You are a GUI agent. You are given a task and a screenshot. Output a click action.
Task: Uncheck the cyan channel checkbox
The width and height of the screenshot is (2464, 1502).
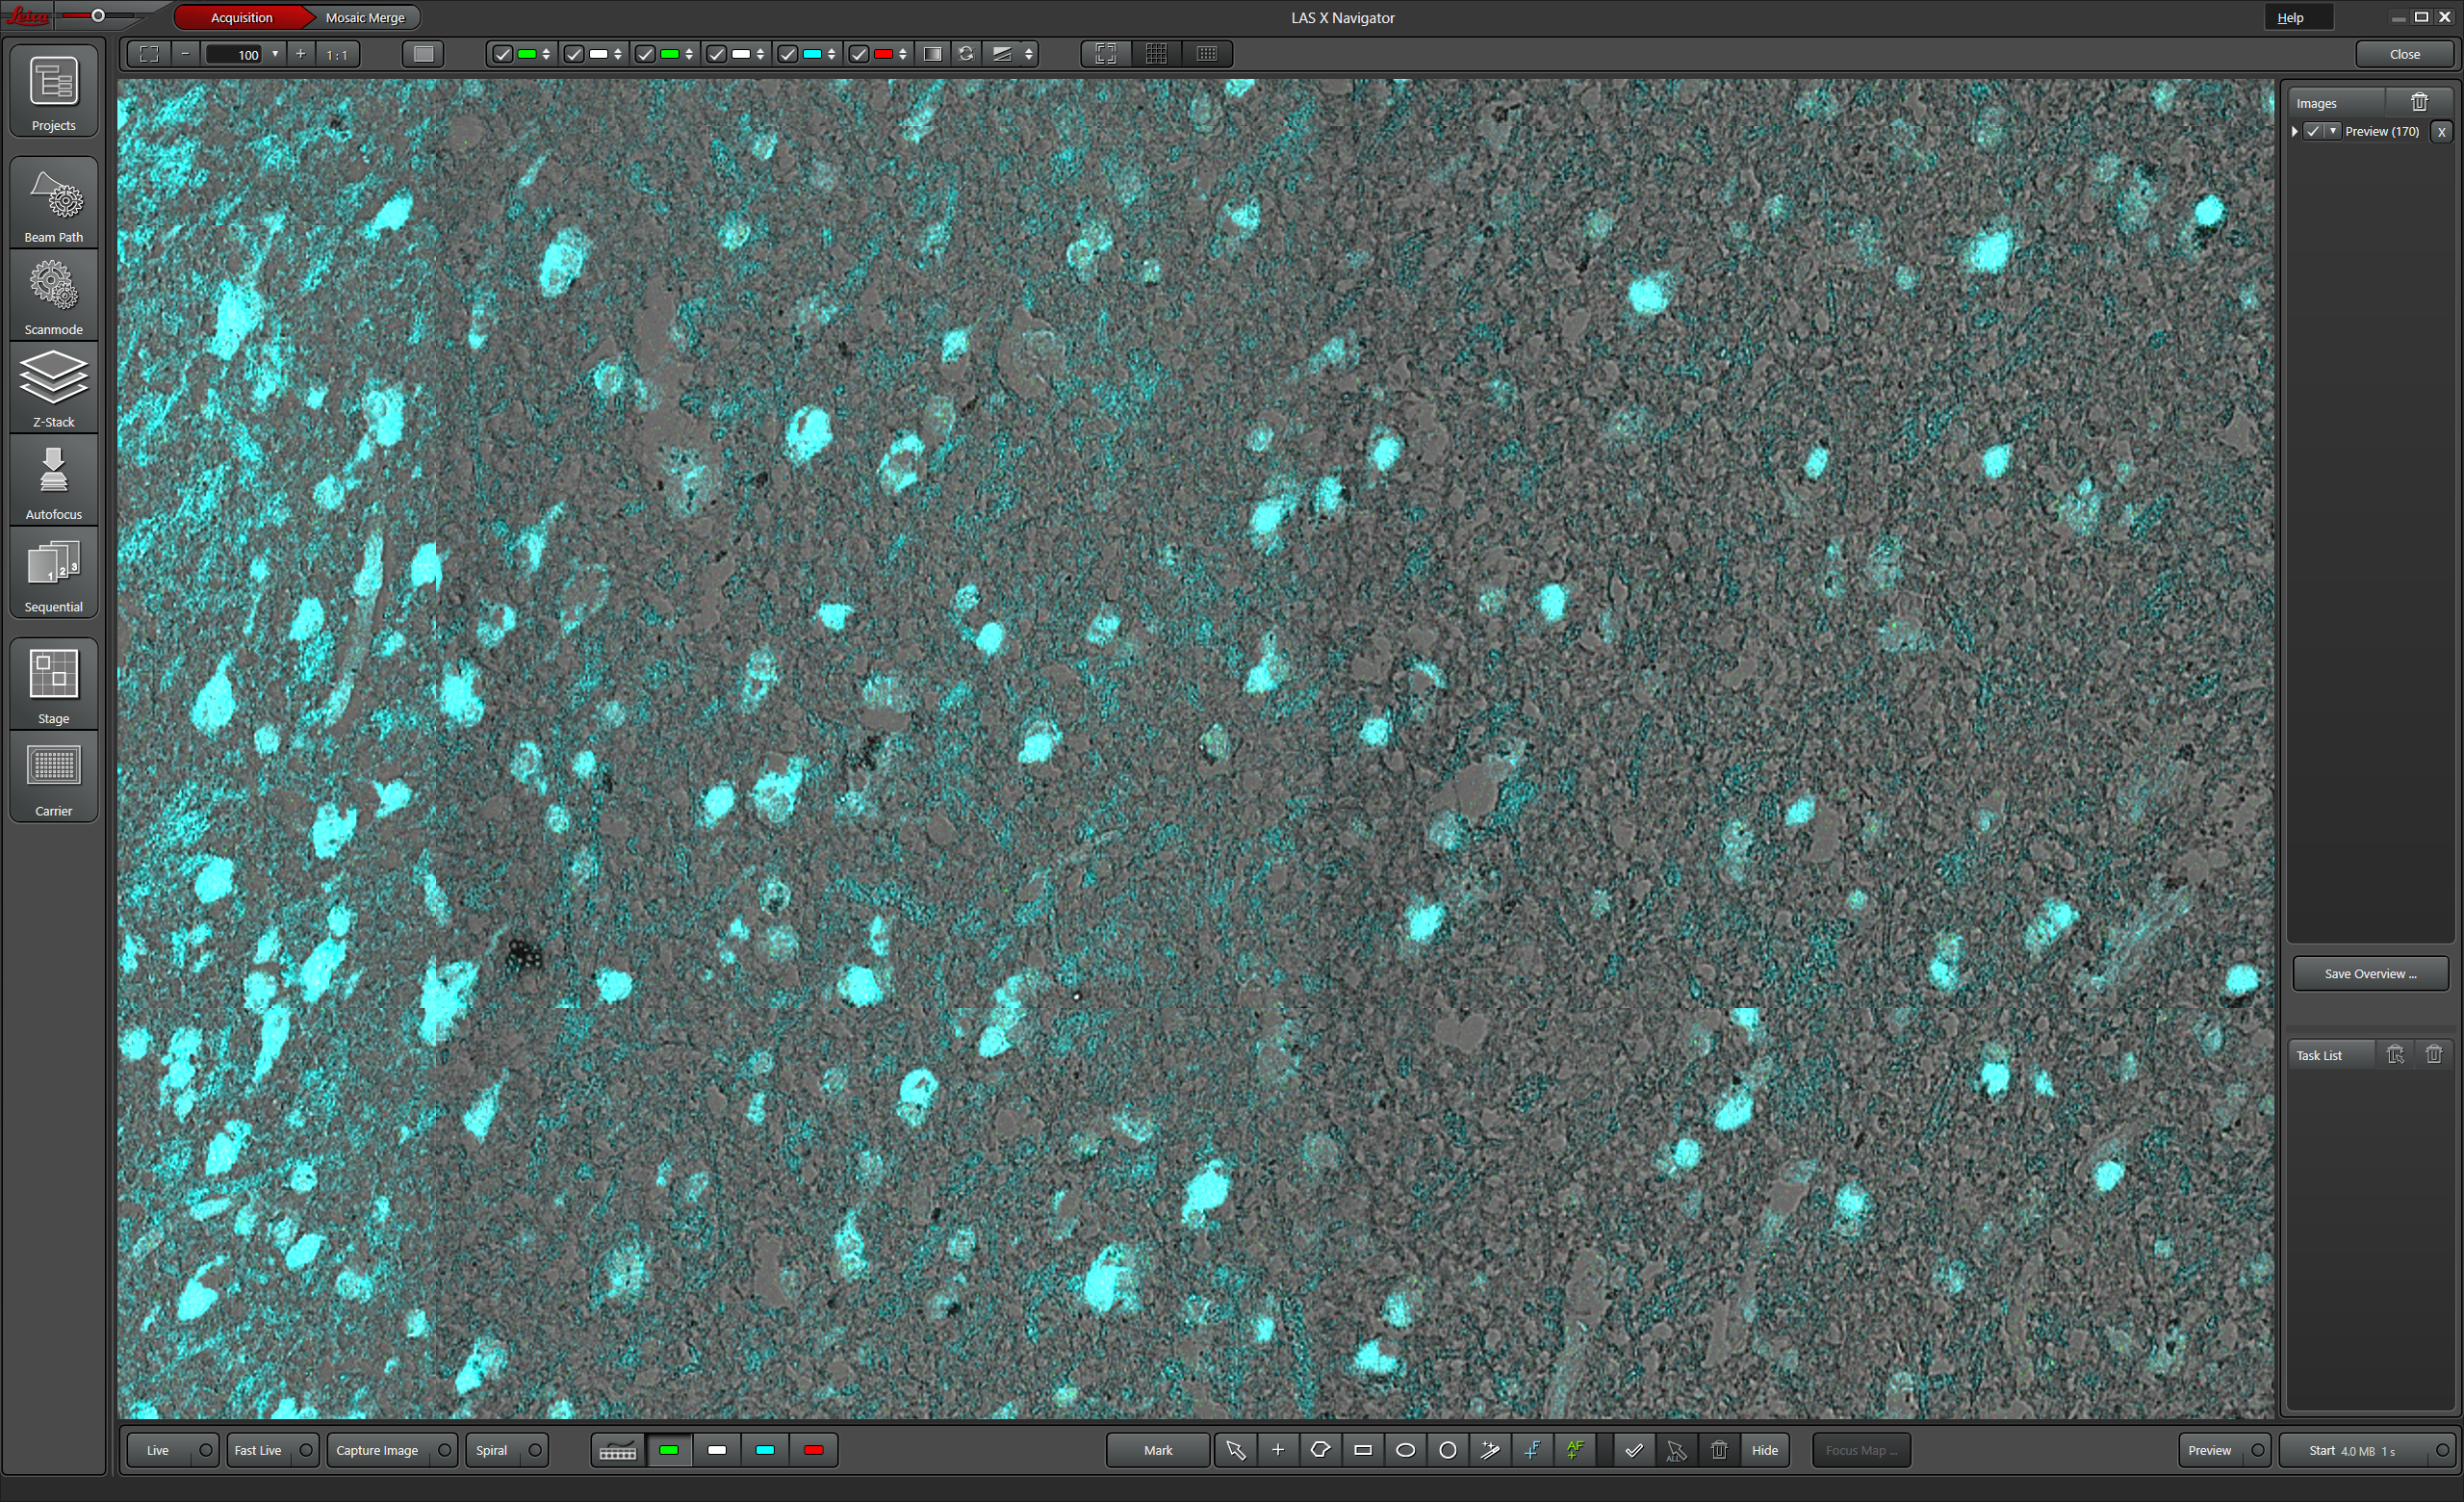click(788, 54)
